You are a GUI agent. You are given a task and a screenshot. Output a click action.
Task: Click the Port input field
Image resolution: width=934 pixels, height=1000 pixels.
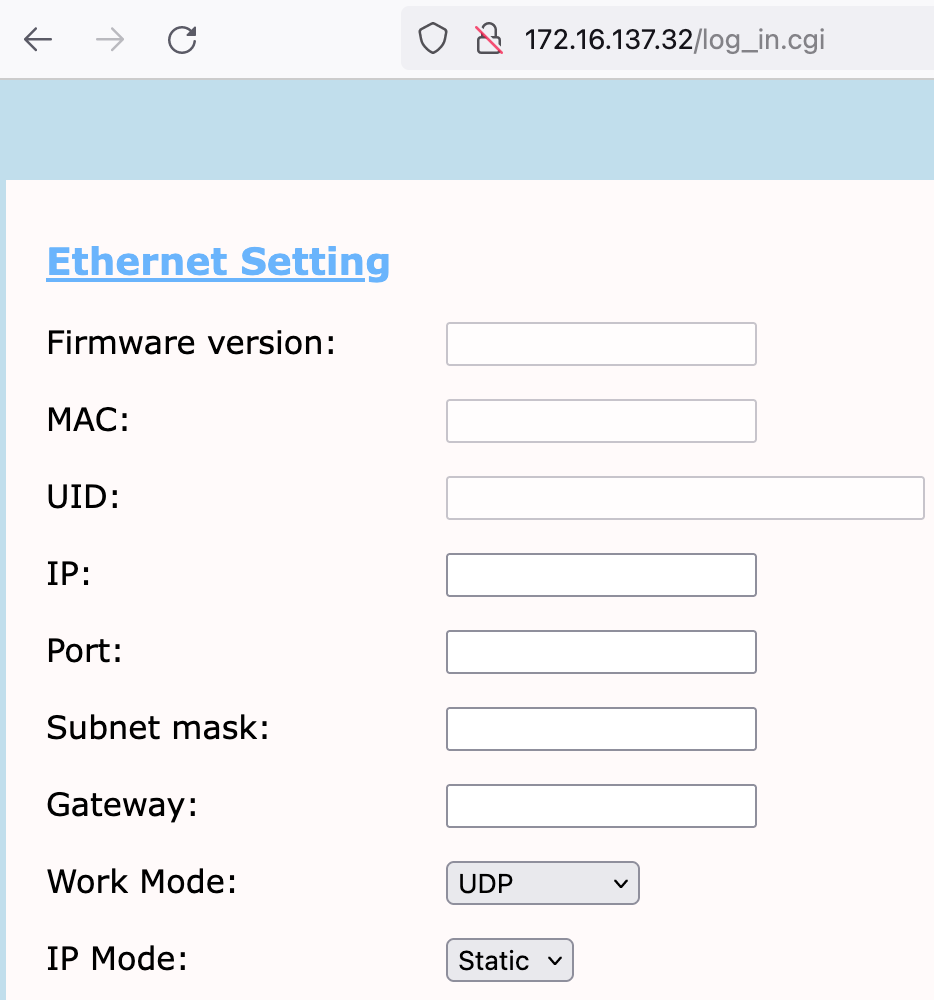point(601,652)
